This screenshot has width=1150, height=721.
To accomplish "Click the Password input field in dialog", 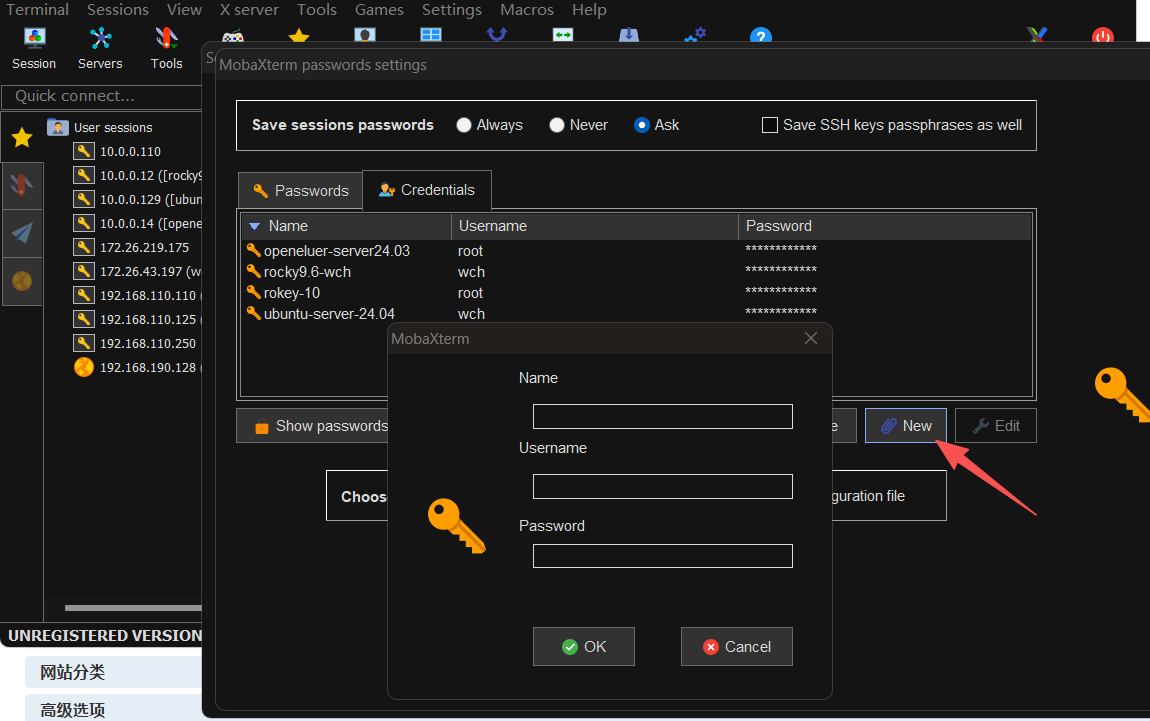I will pos(662,556).
